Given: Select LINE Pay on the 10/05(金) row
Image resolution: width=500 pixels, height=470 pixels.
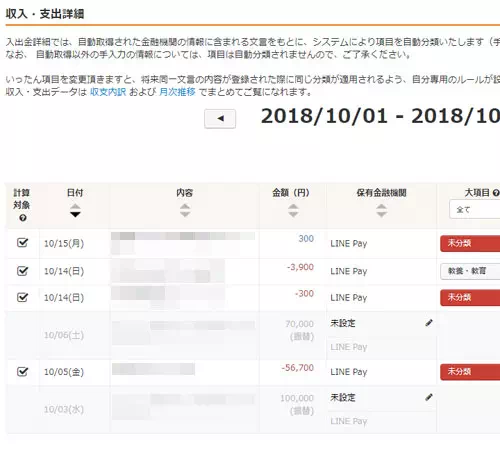Looking at the screenshot, I should pyautogui.click(x=348, y=372).
